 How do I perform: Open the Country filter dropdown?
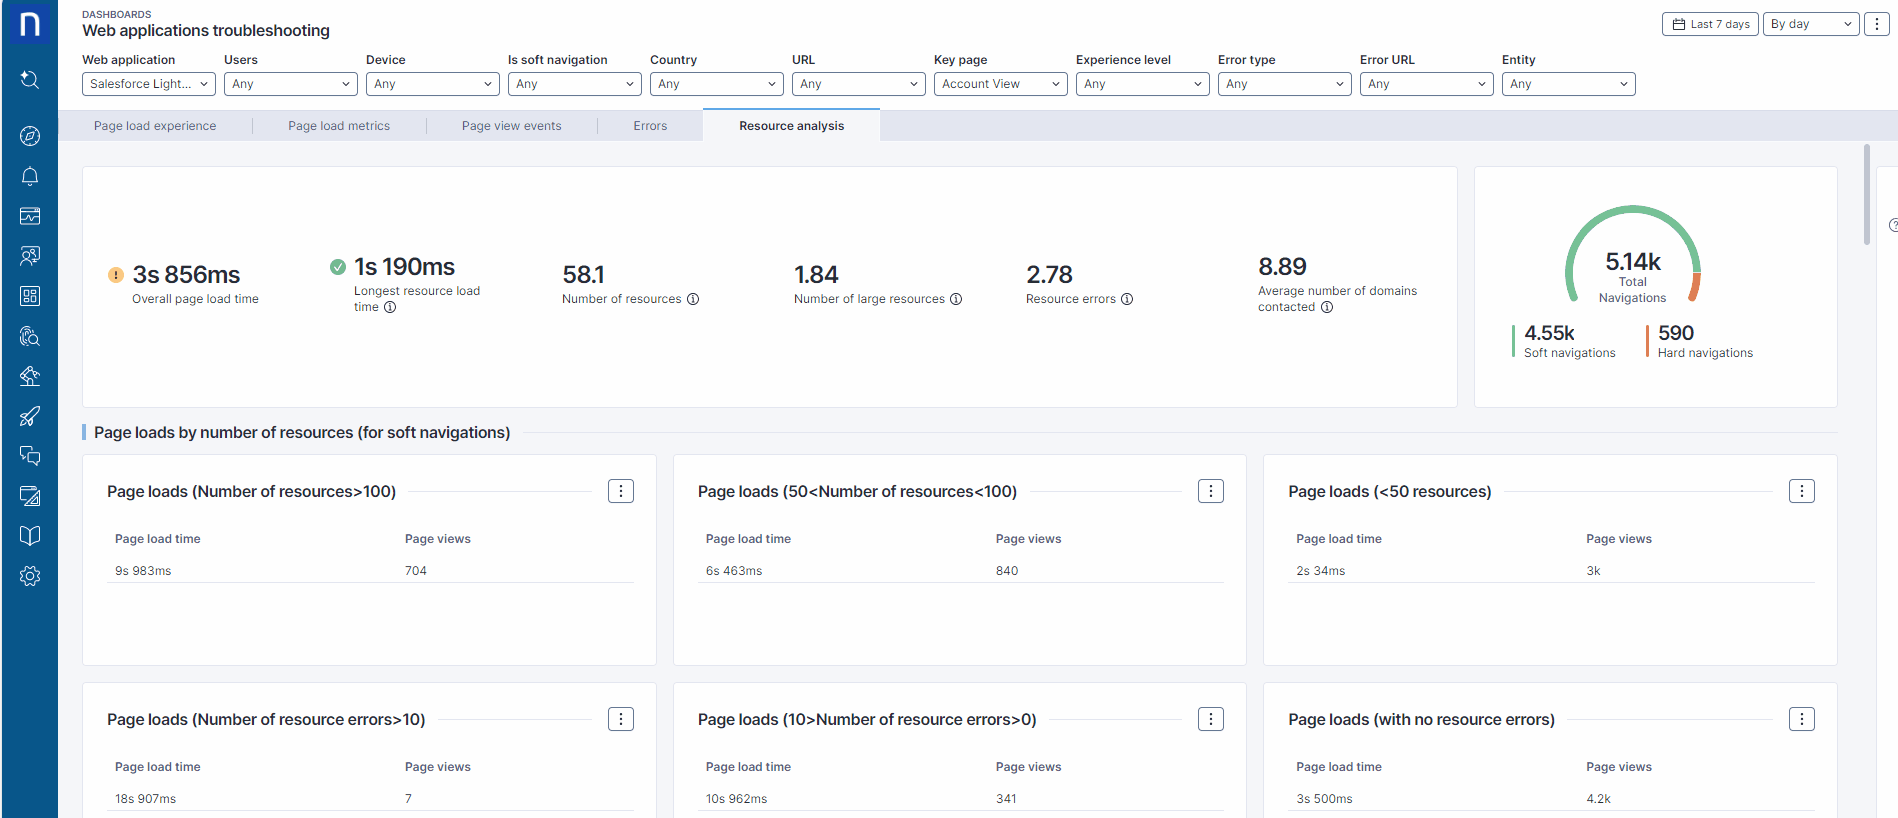[717, 84]
